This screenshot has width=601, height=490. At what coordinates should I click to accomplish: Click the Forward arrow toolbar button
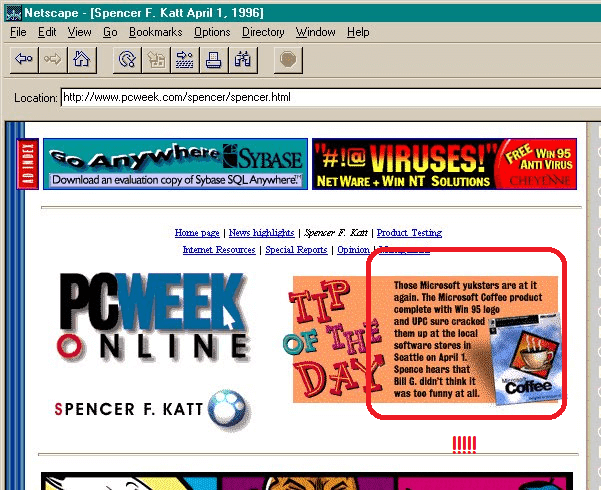point(53,60)
